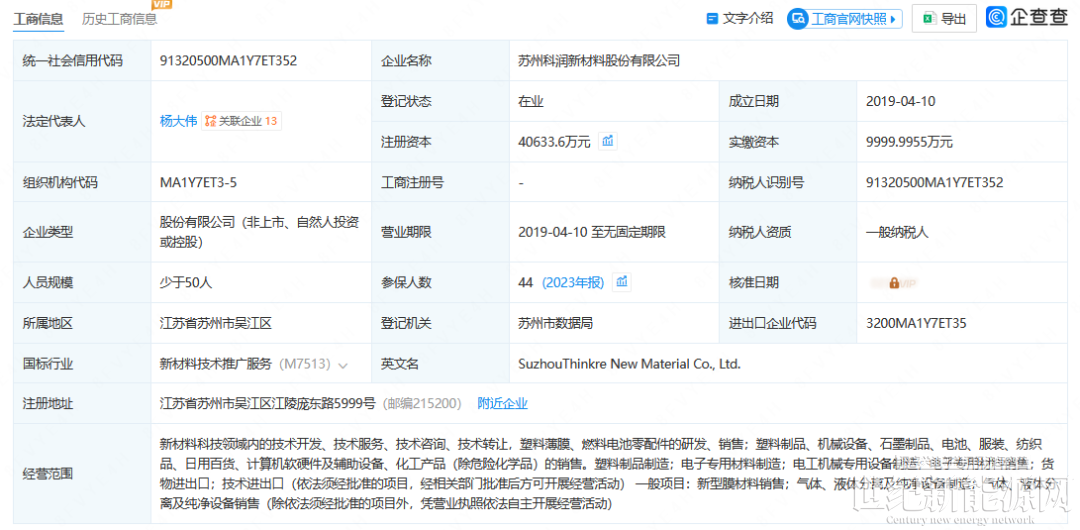Select staff size 少于50人

pos(188,282)
